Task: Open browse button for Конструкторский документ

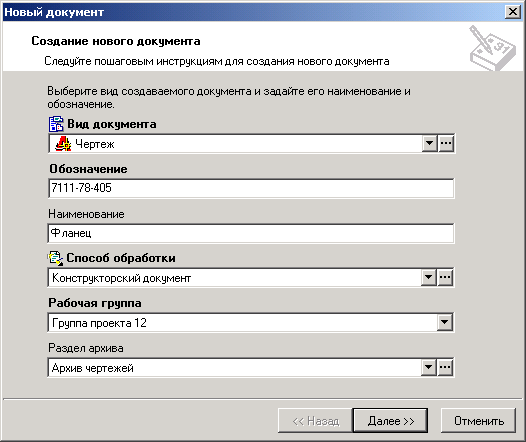Action: [445, 277]
